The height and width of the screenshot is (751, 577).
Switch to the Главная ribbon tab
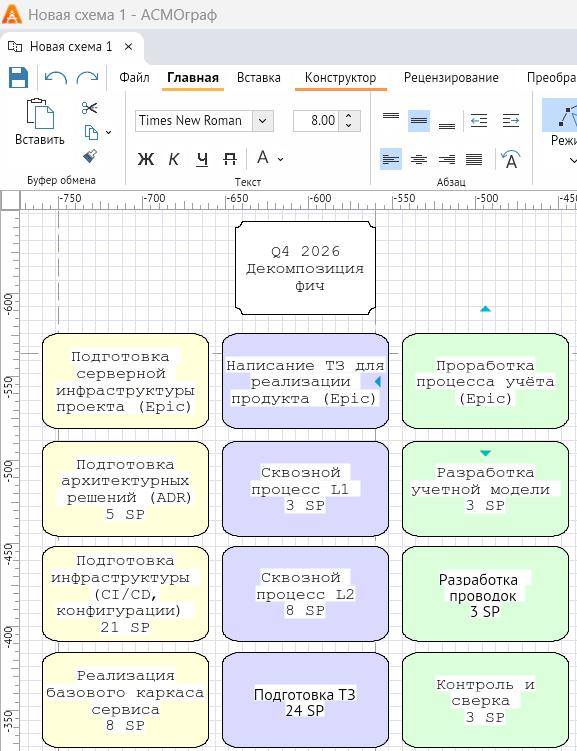pyautogui.click(x=193, y=78)
